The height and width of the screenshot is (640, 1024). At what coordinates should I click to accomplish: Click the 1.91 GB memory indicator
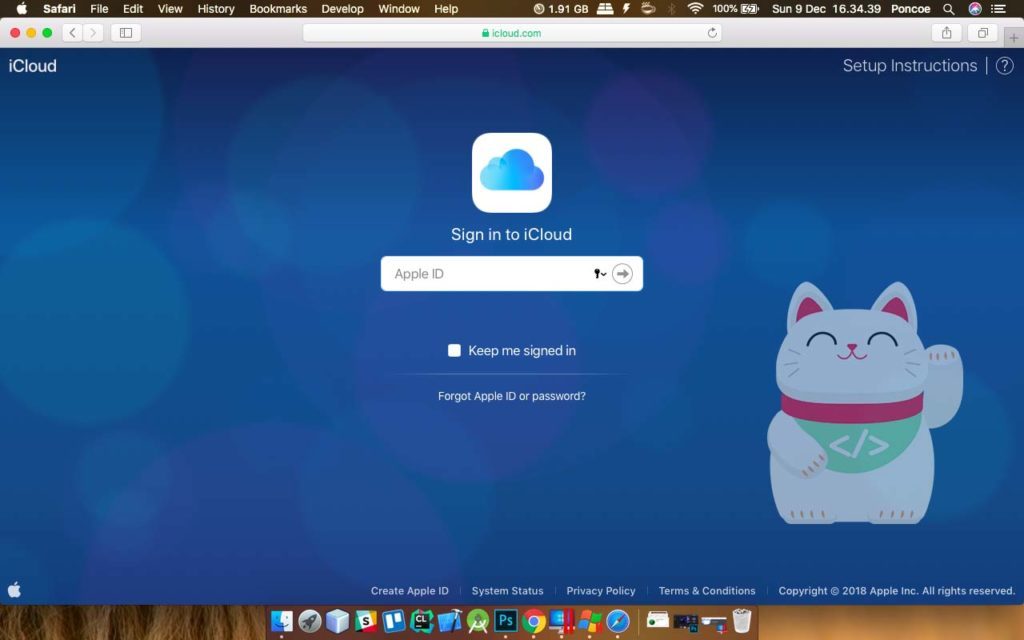pyautogui.click(x=561, y=9)
